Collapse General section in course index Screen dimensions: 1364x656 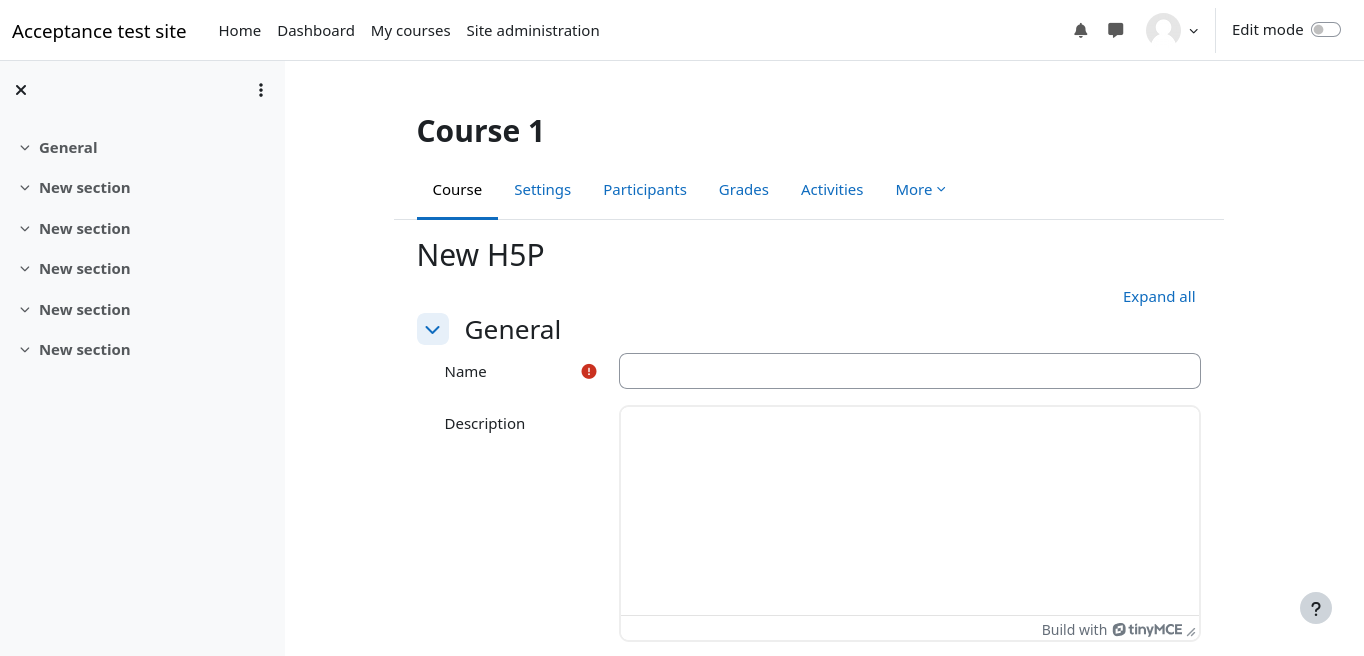(25, 148)
